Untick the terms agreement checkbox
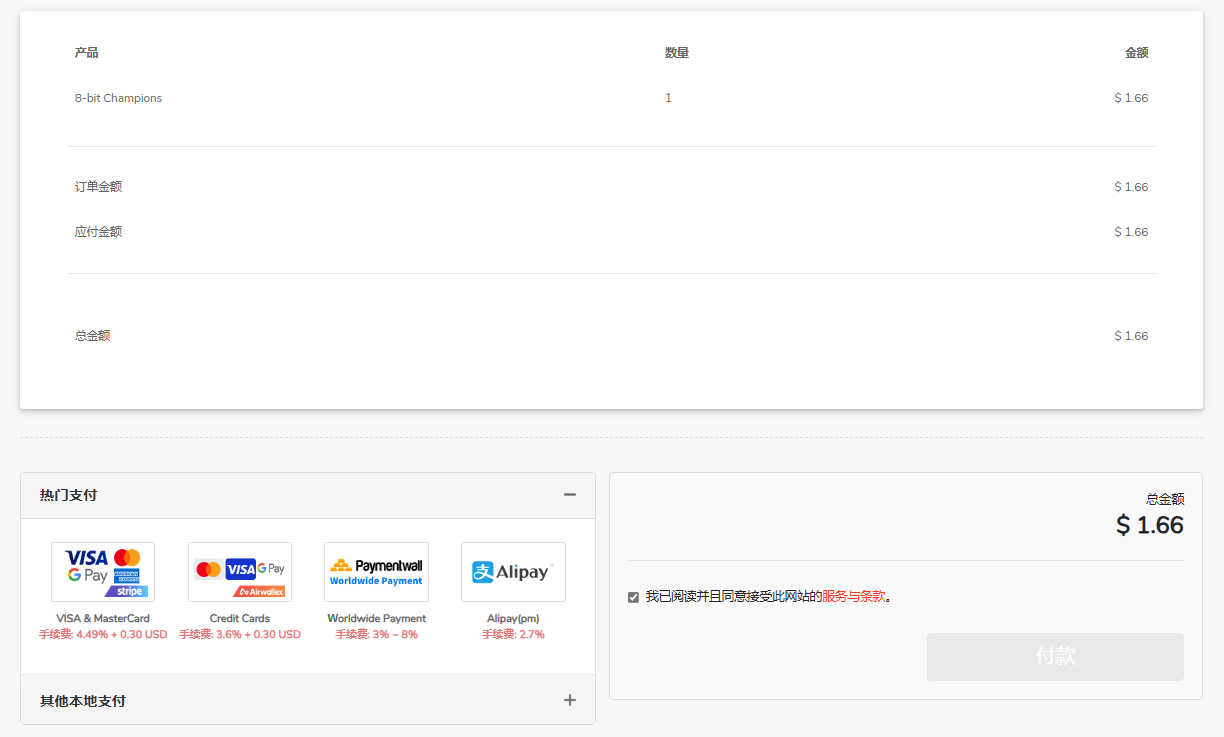The height and width of the screenshot is (737, 1224). (633, 597)
